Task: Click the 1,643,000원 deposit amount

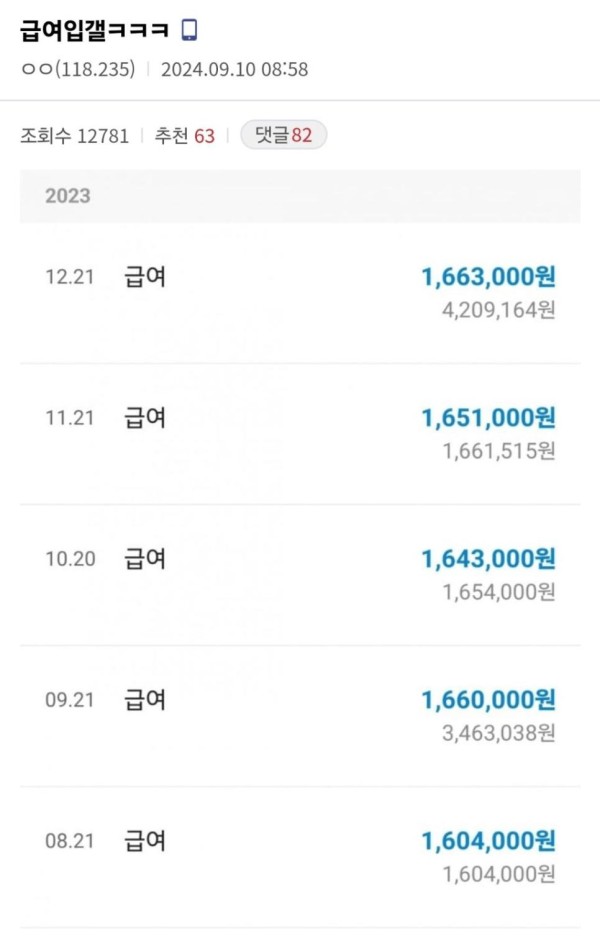Action: click(488, 559)
